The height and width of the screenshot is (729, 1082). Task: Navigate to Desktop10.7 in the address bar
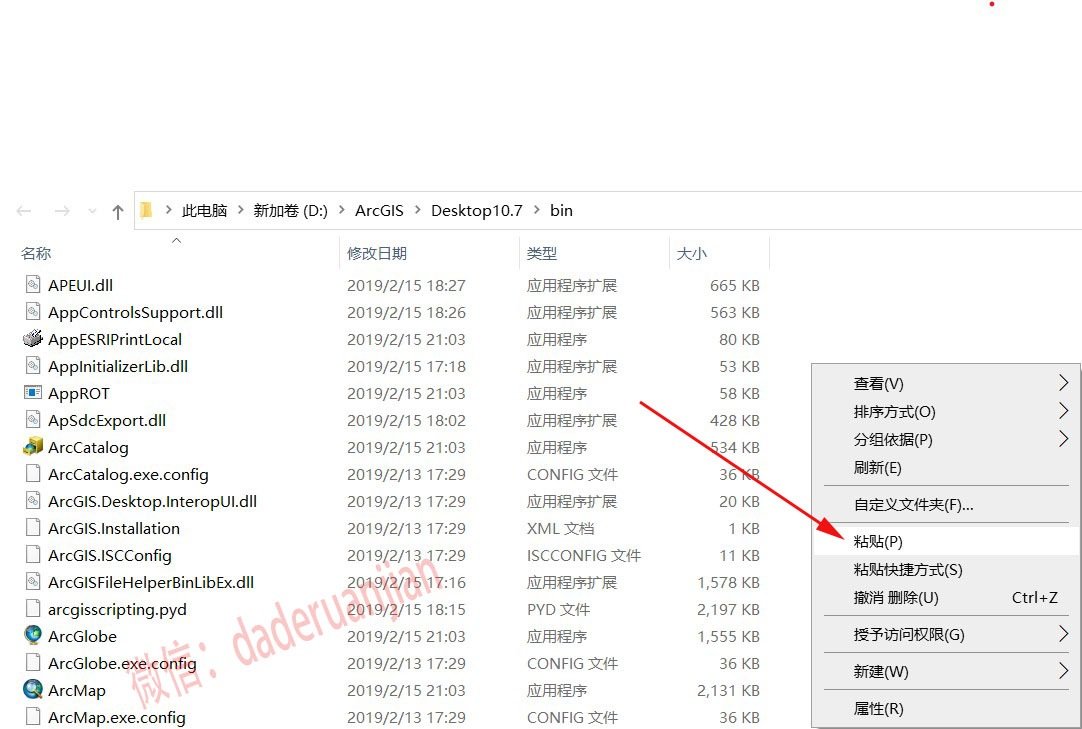coord(477,211)
